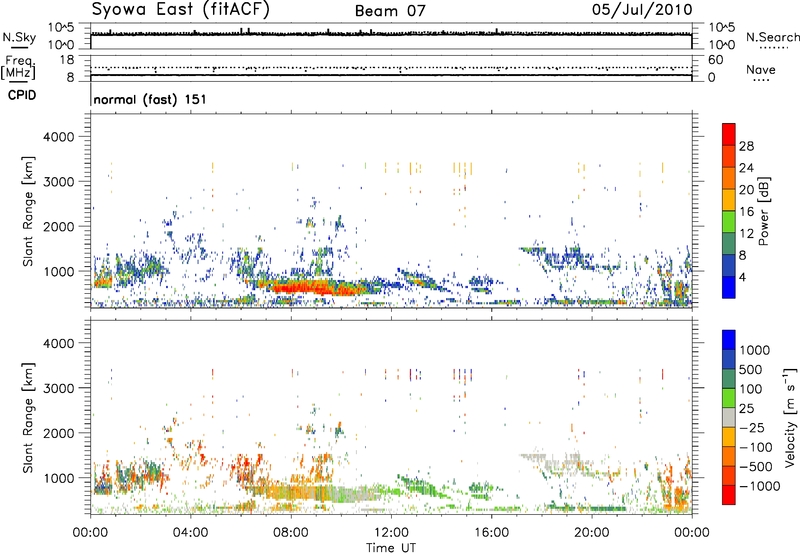Click the '1000' tick at the top of the velocity colorbar
This screenshot has width=800, height=554.
coord(754,350)
